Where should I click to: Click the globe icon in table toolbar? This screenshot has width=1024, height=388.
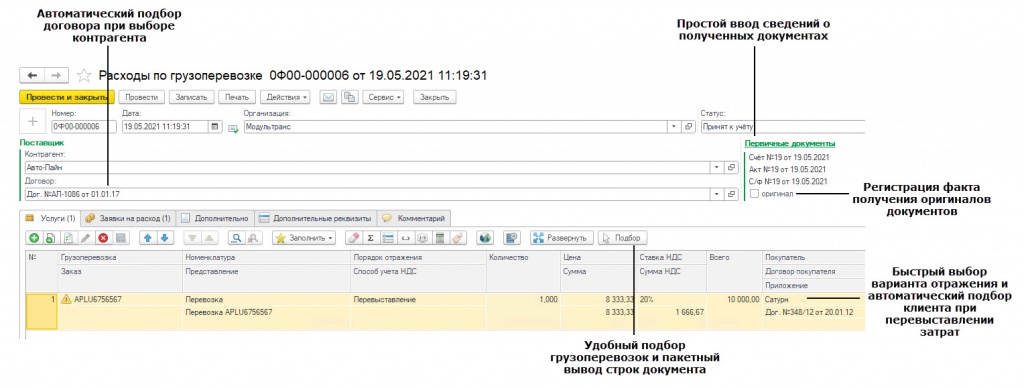(485, 238)
